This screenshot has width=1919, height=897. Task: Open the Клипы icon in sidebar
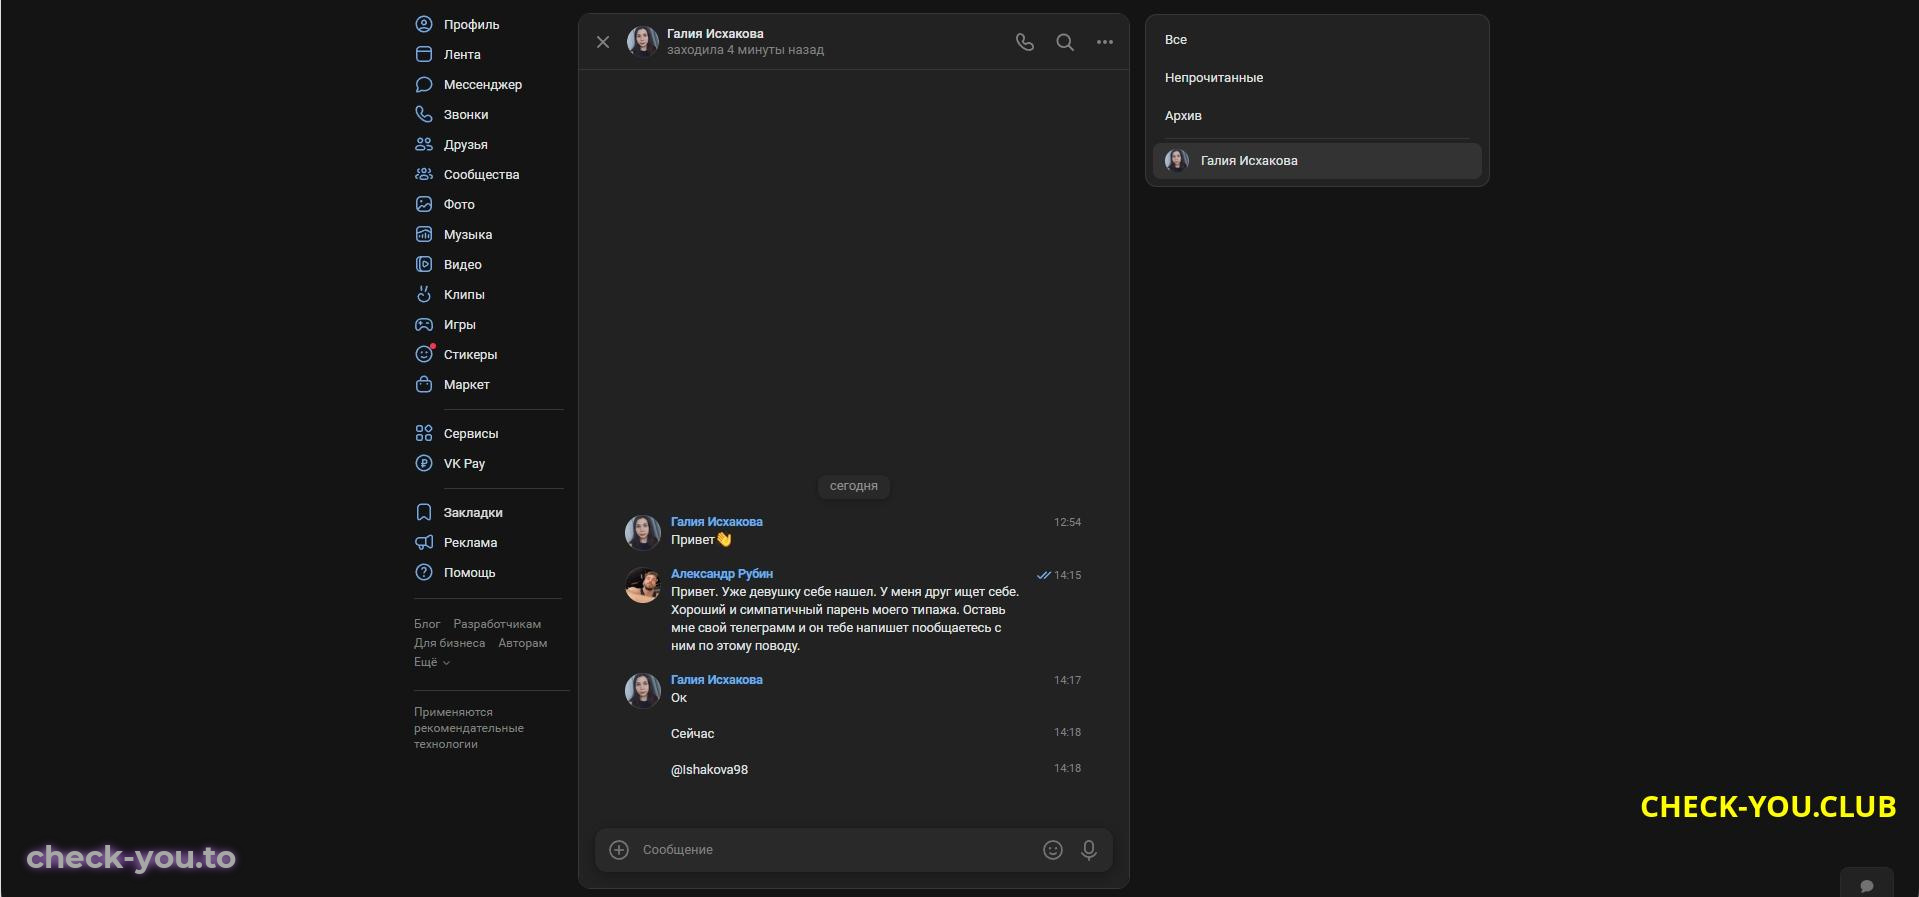pos(424,294)
